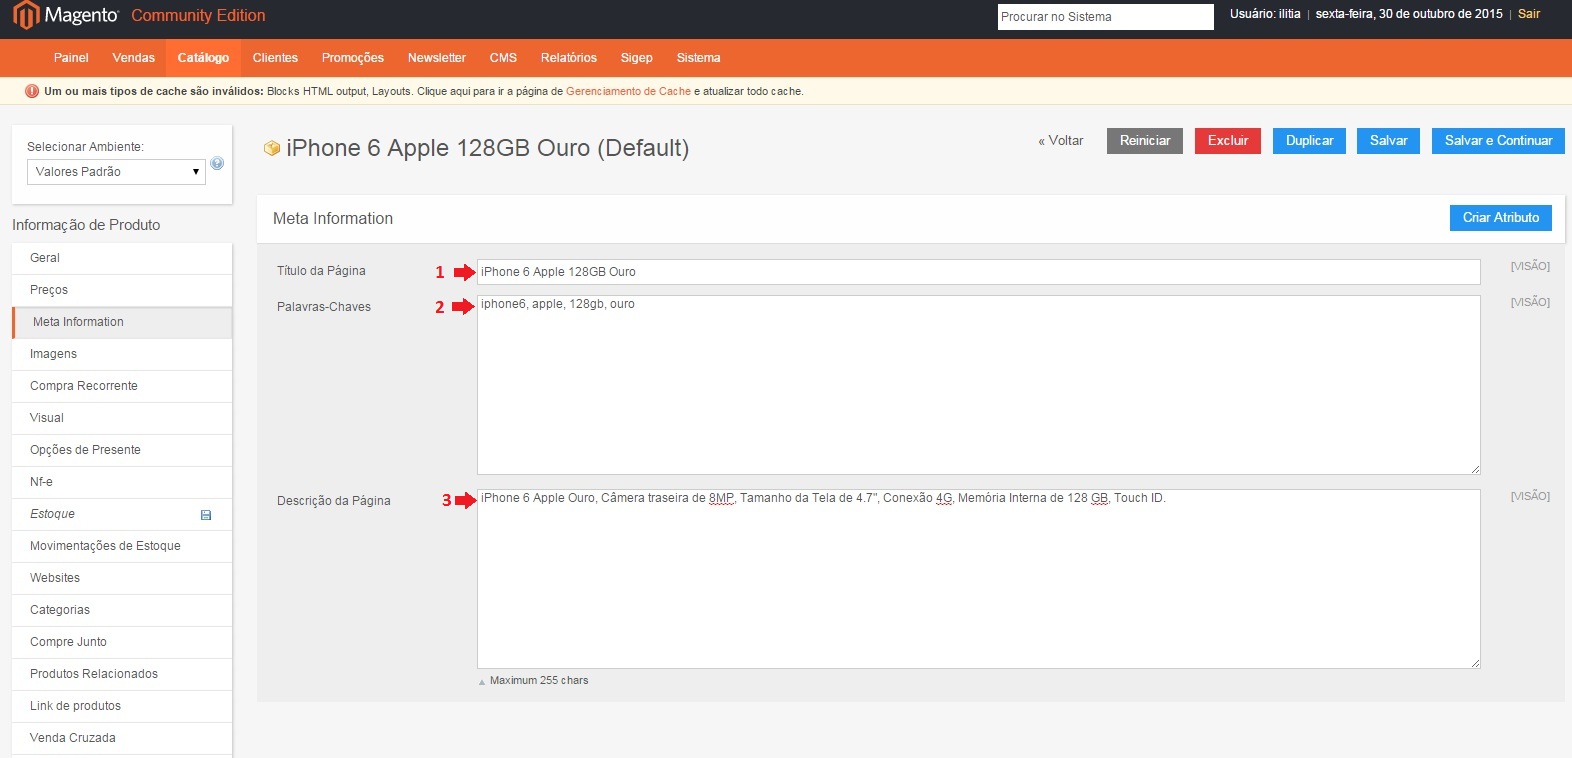This screenshot has height=758, width=1572.
Task: Select the Nf-e tab
Action: [122, 482]
